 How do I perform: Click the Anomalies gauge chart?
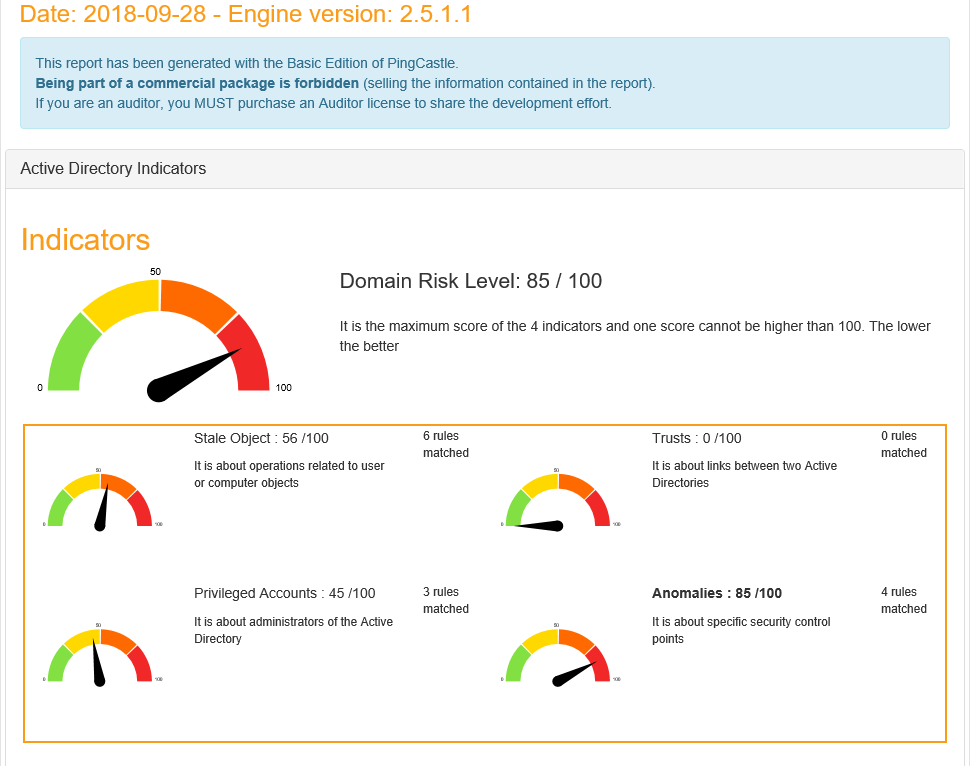point(558,658)
